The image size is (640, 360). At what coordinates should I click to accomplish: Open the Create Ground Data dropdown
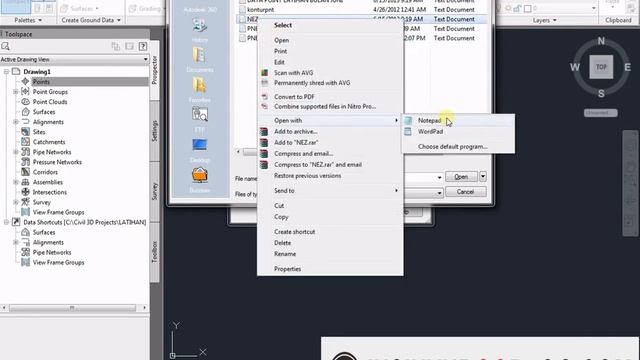click(x=91, y=20)
